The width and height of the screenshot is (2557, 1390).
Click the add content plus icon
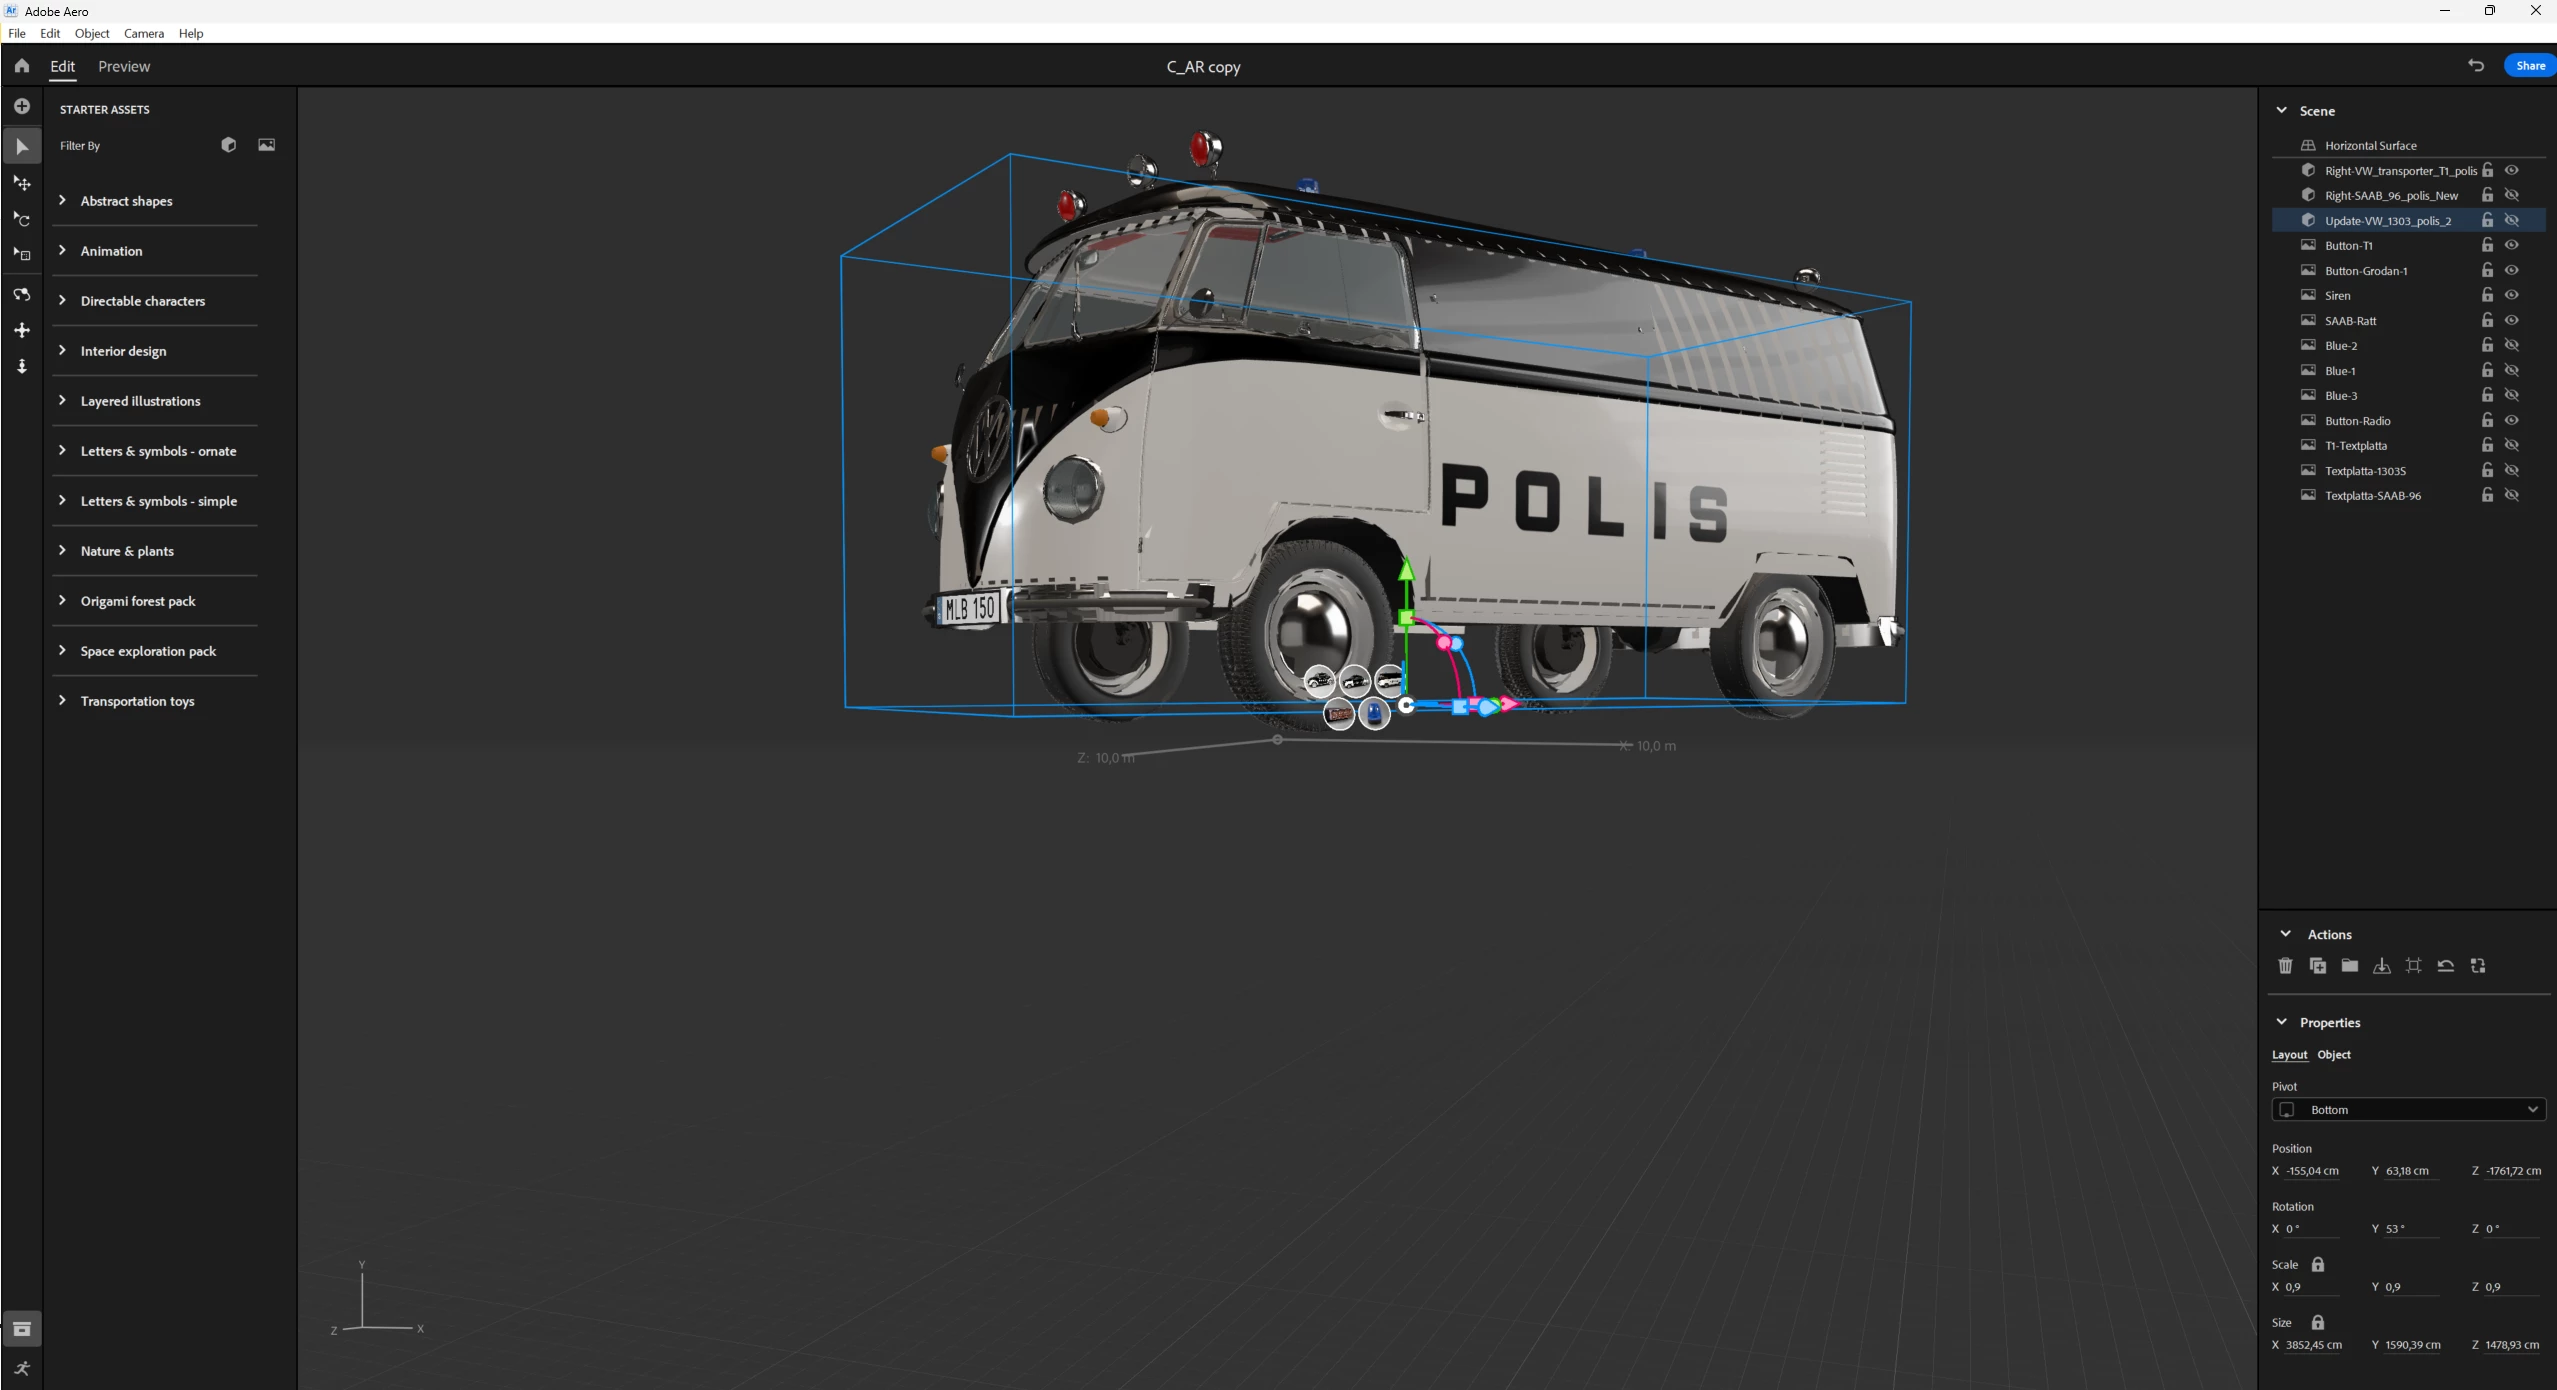[x=22, y=106]
